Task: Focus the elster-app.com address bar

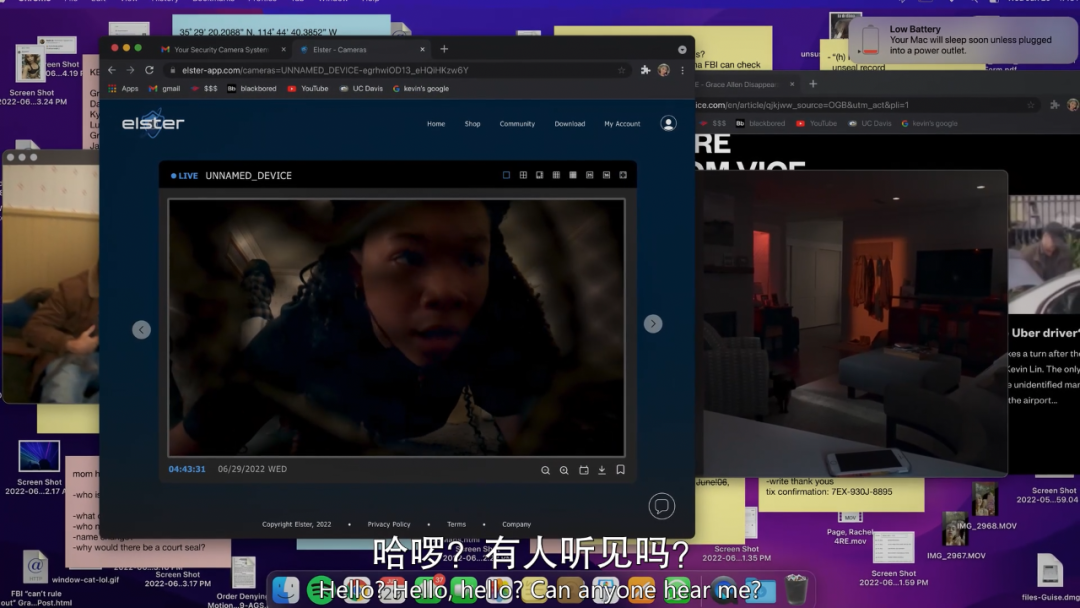Action: tap(397, 70)
